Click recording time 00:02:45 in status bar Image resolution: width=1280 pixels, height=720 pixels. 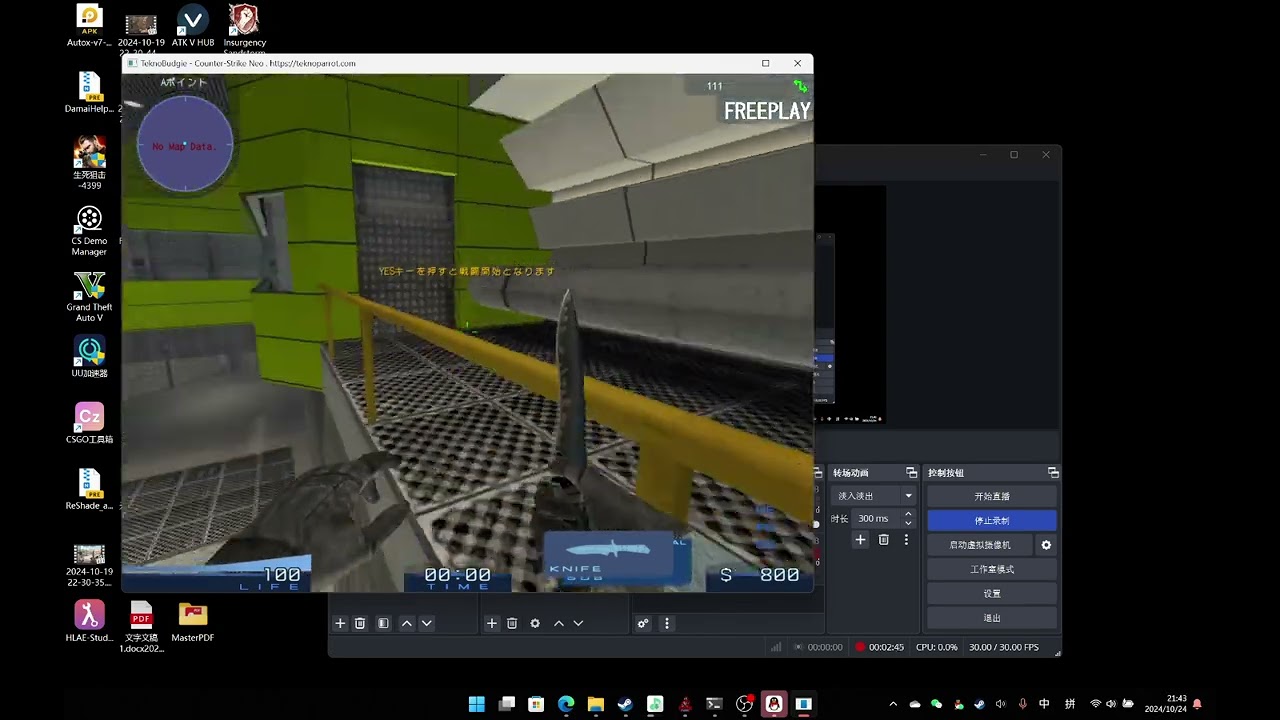886,647
